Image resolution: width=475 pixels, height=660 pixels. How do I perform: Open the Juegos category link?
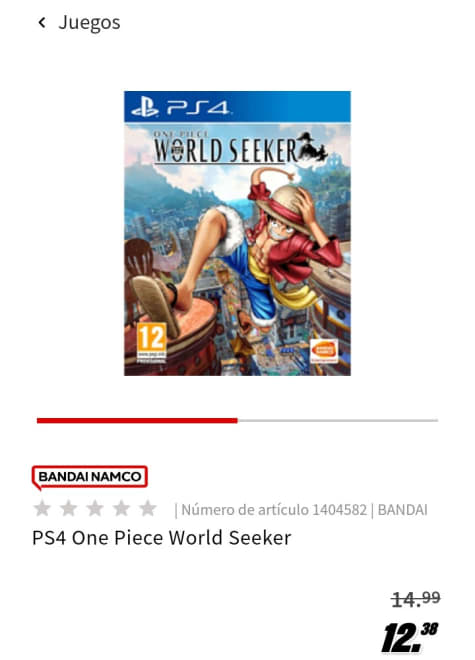[89, 23]
